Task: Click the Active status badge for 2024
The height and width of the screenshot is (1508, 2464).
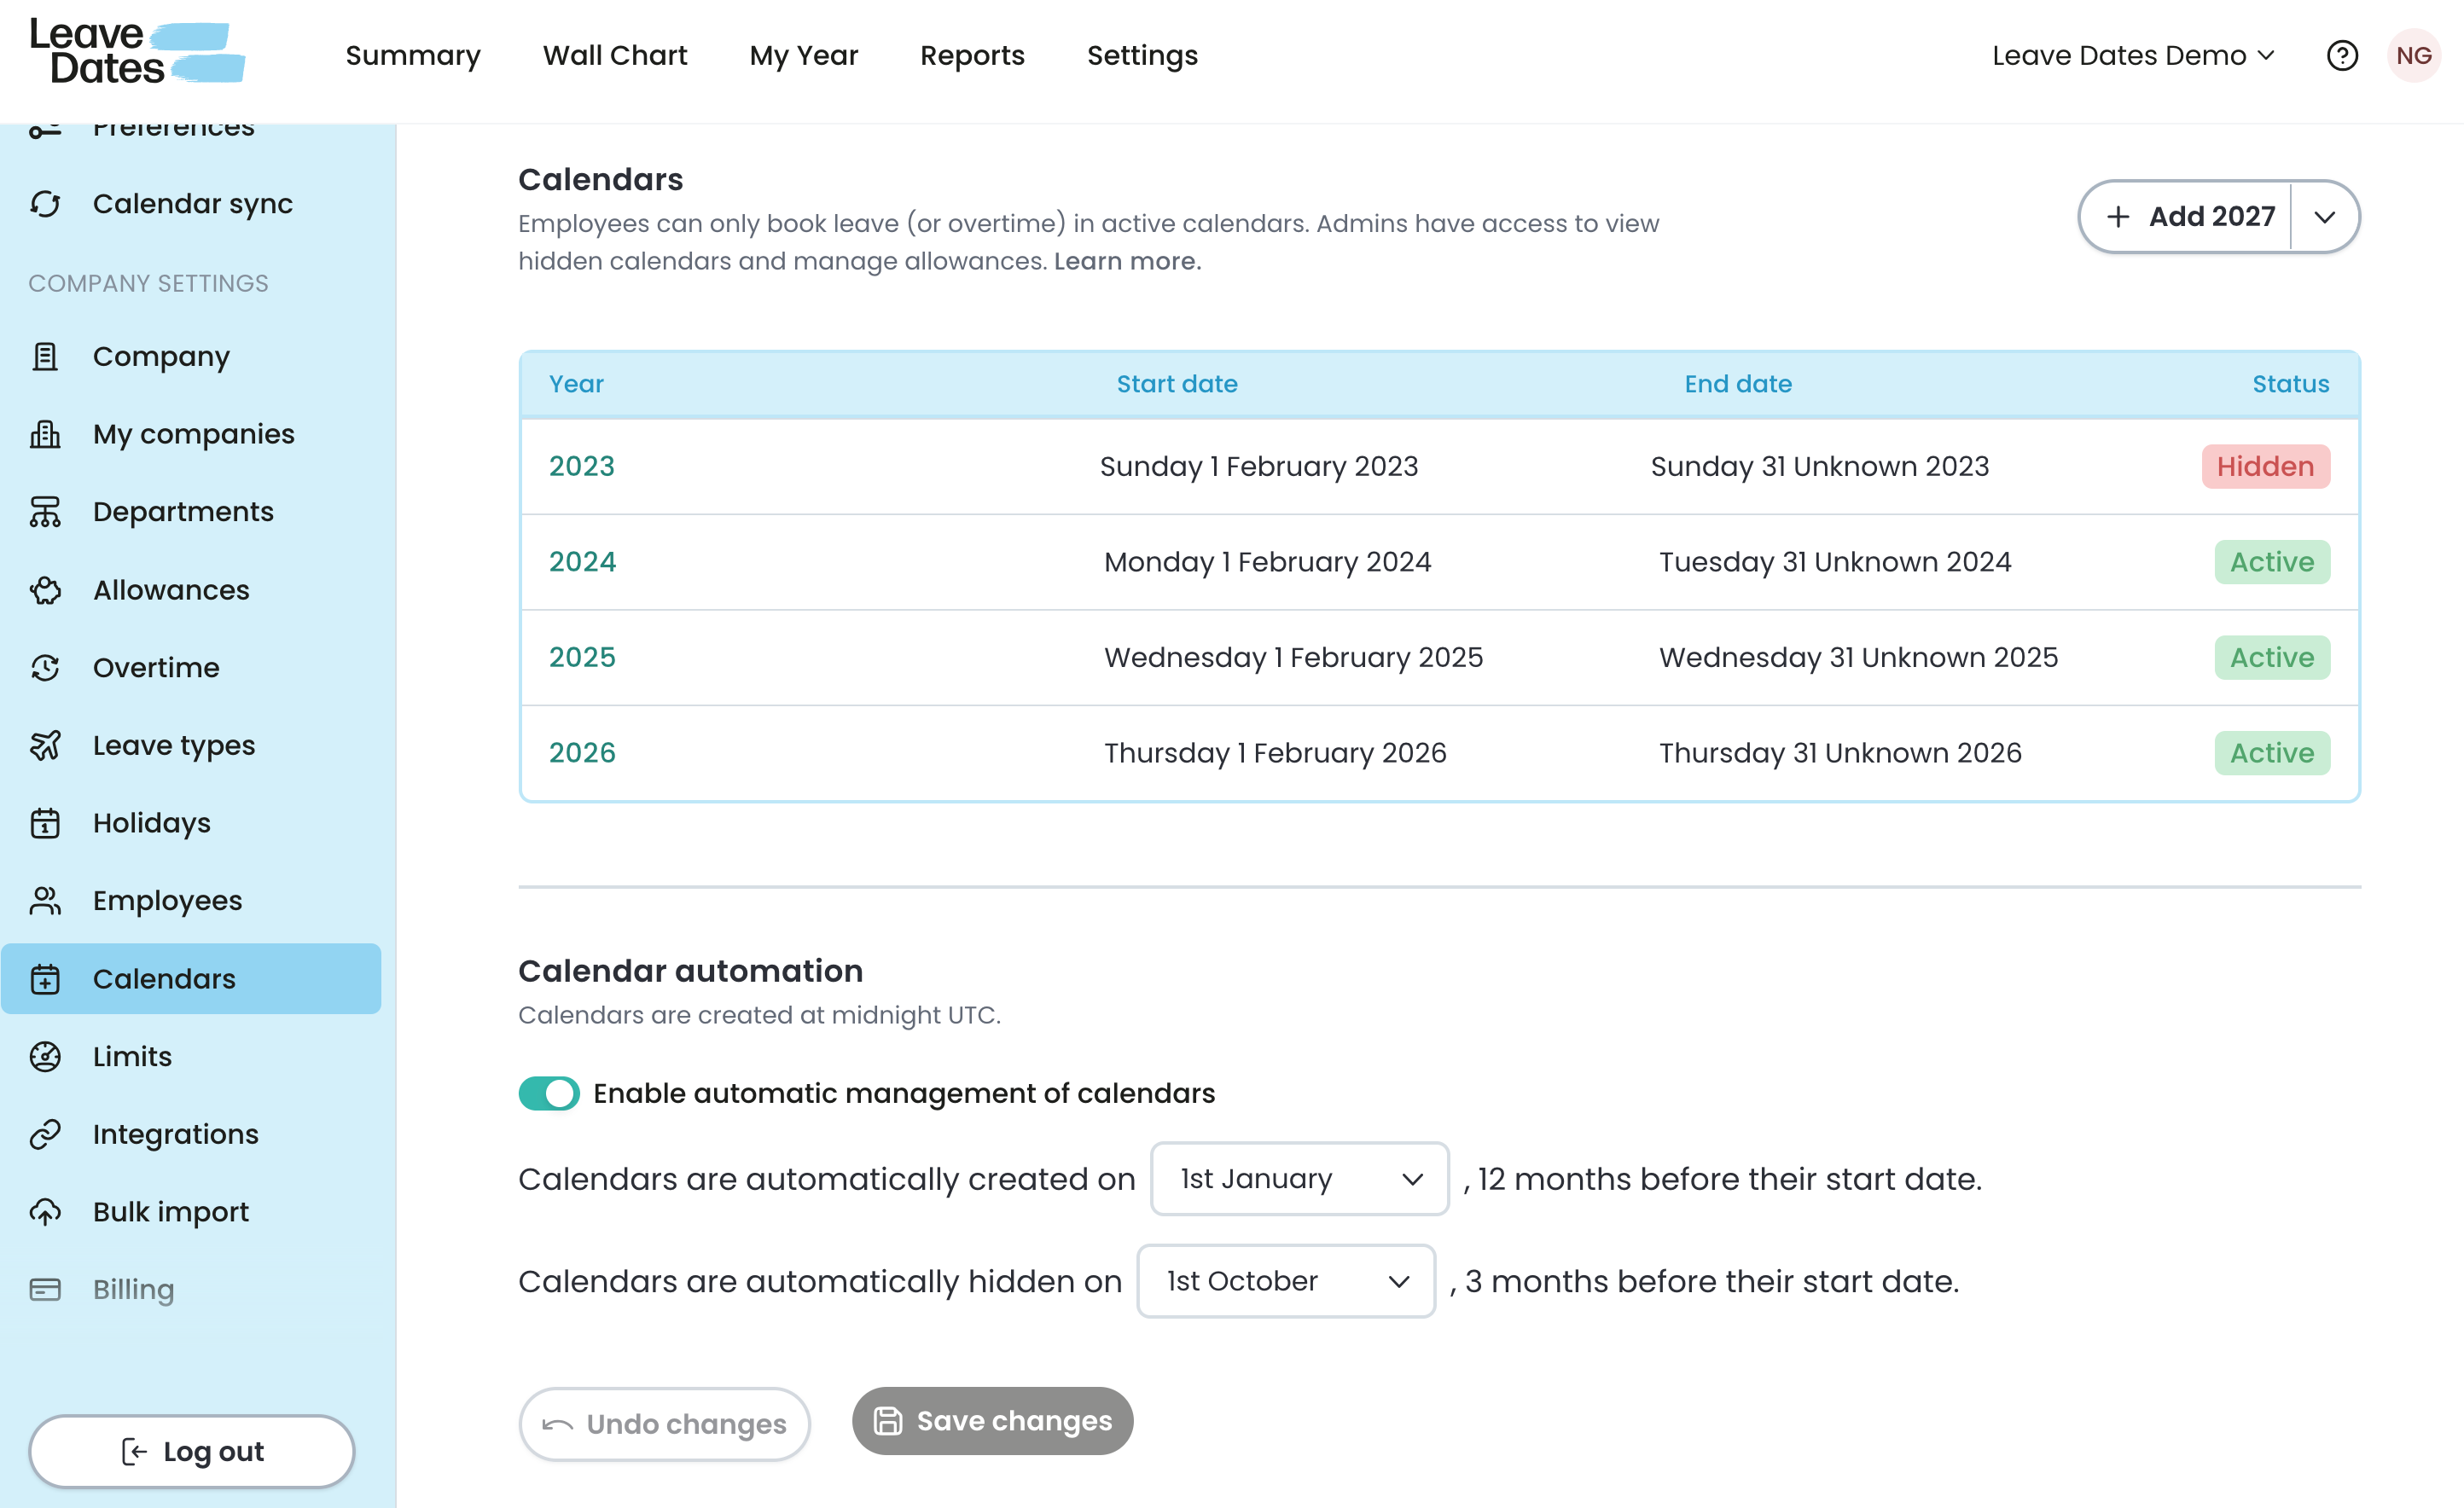Action: tap(2272, 562)
